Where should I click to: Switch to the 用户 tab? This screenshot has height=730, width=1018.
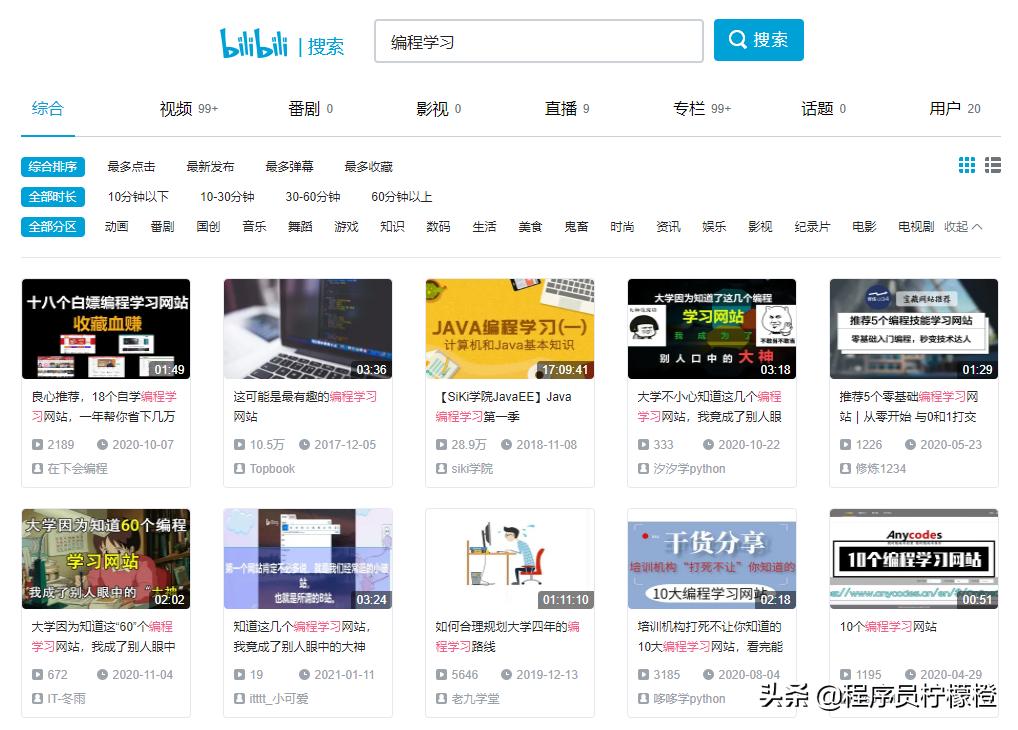click(945, 108)
